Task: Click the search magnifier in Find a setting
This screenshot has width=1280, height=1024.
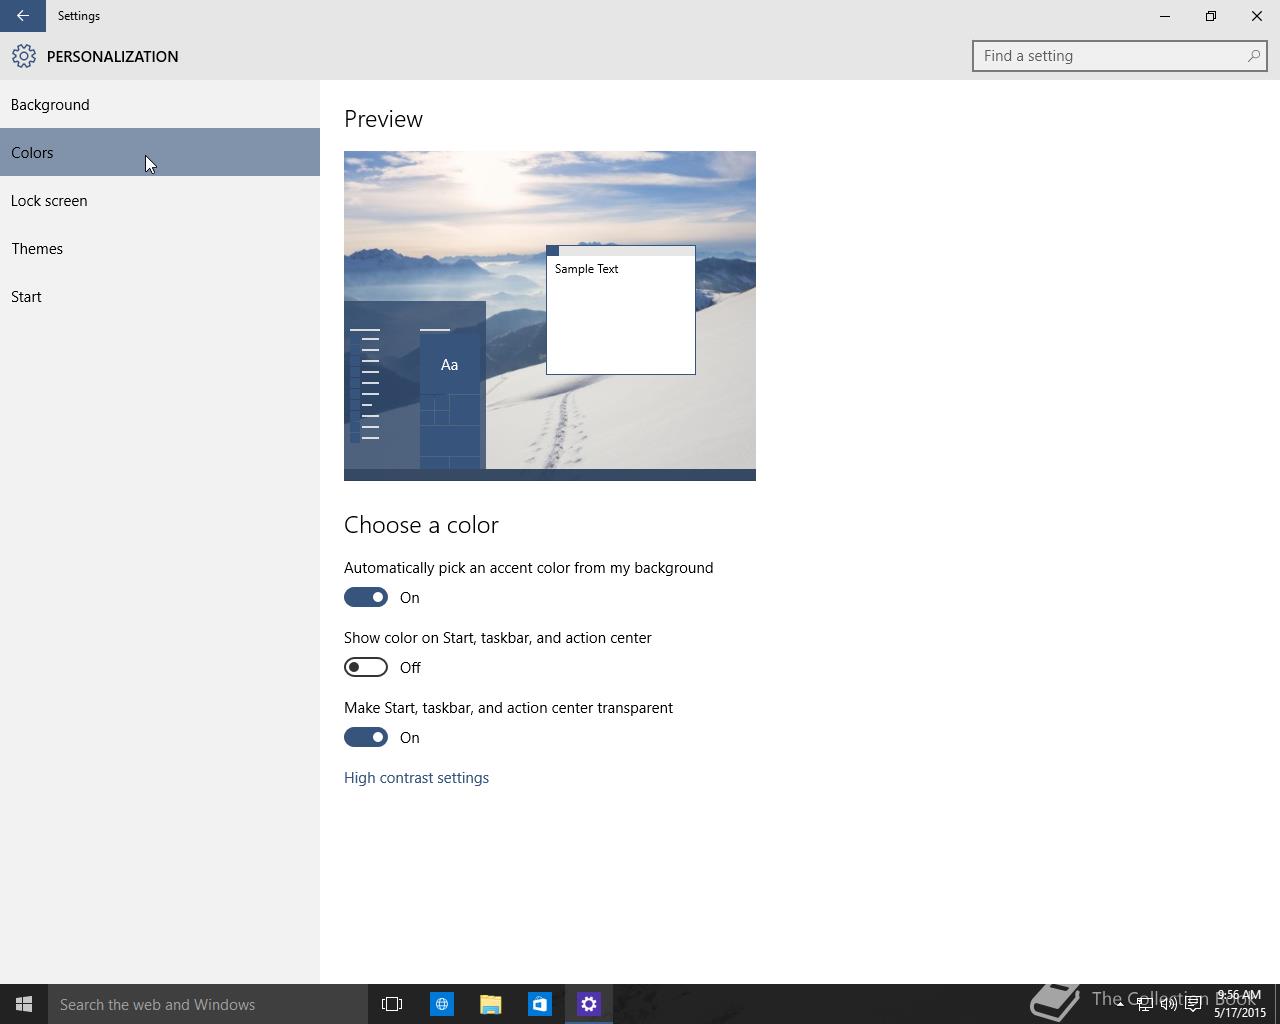Action: pyautogui.click(x=1253, y=56)
